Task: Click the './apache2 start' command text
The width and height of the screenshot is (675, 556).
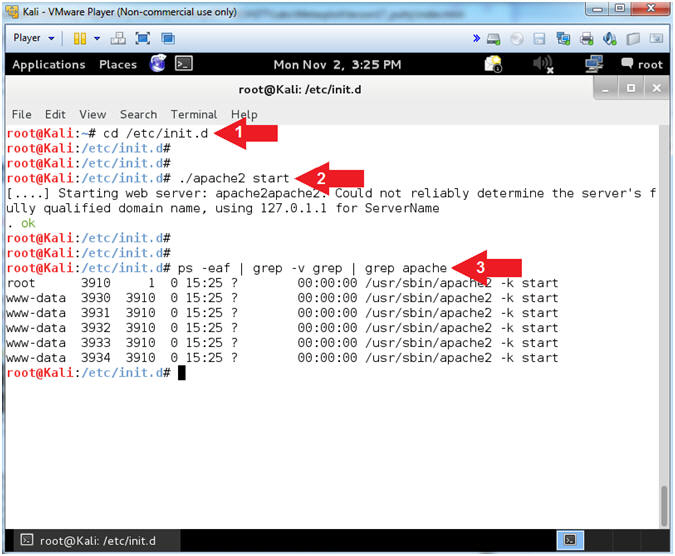Action: tap(234, 178)
